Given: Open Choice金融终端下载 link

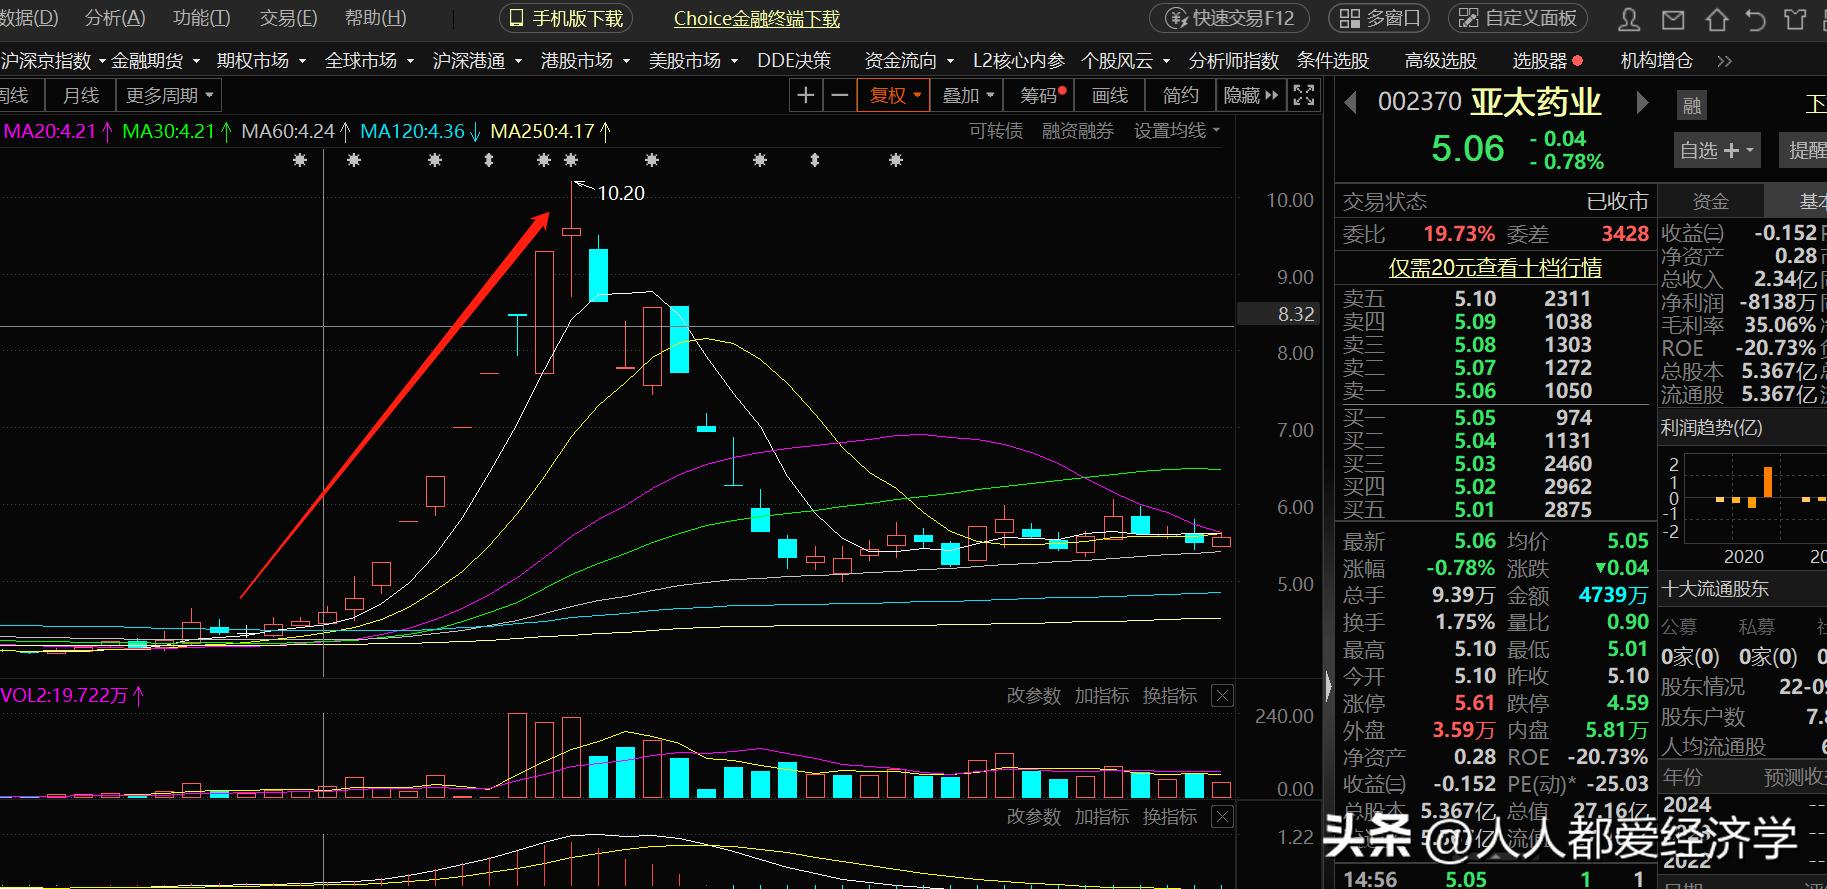Looking at the screenshot, I should (757, 18).
